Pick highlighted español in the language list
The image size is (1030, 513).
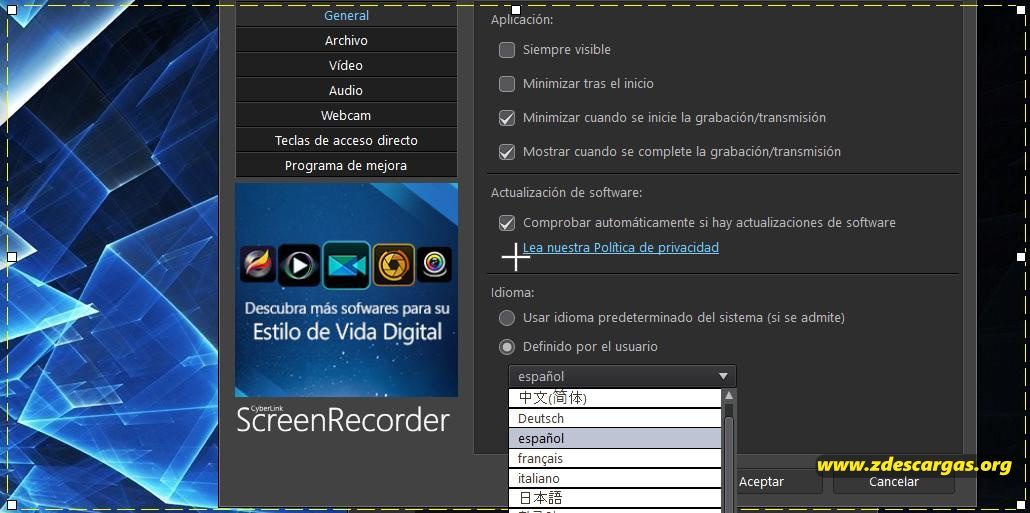tap(616, 438)
